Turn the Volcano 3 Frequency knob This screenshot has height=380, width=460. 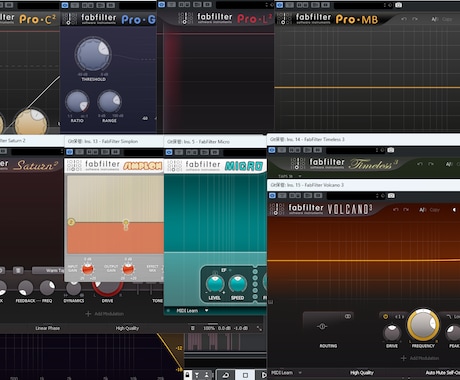(423, 324)
